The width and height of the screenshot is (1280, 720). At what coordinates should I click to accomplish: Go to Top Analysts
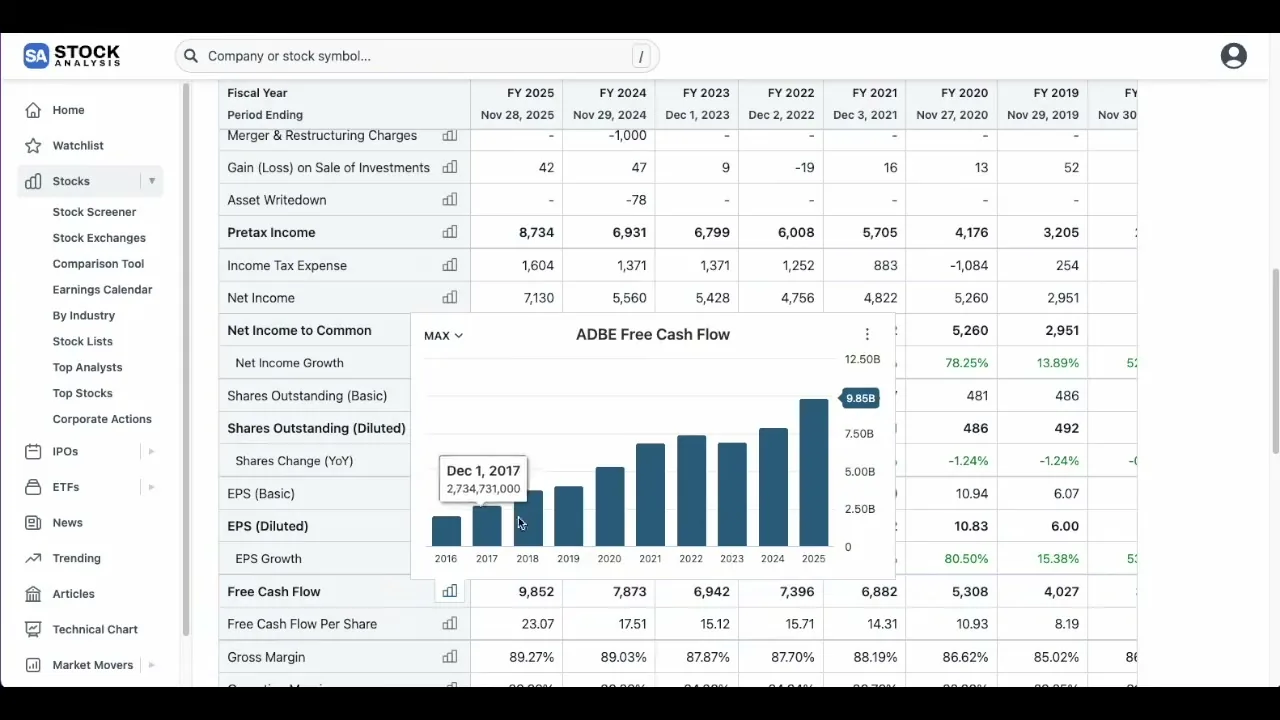pyautogui.click(x=87, y=368)
